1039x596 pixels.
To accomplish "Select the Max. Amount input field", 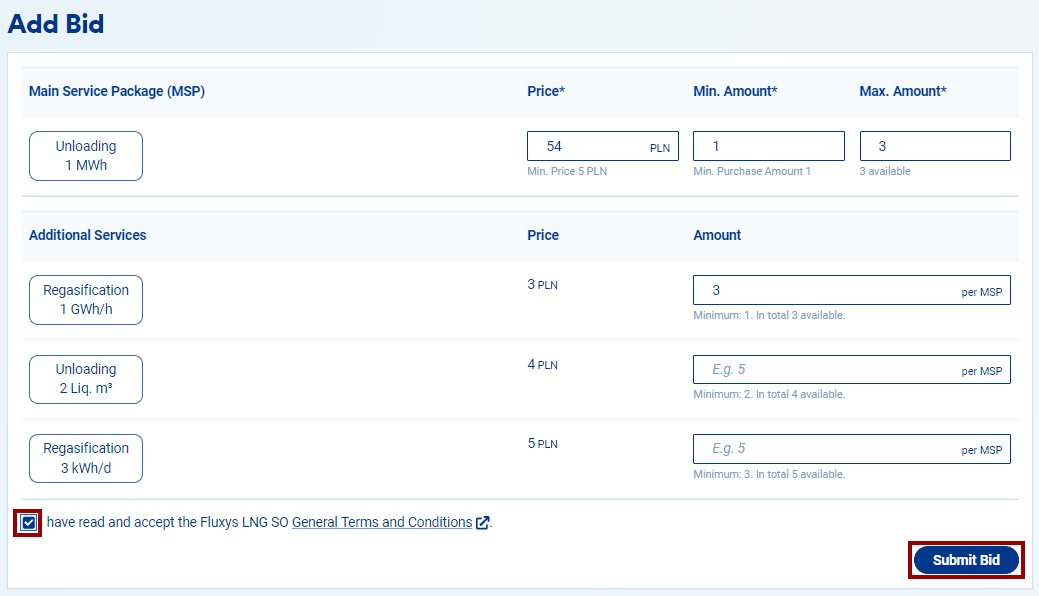I will tap(934, 146).
